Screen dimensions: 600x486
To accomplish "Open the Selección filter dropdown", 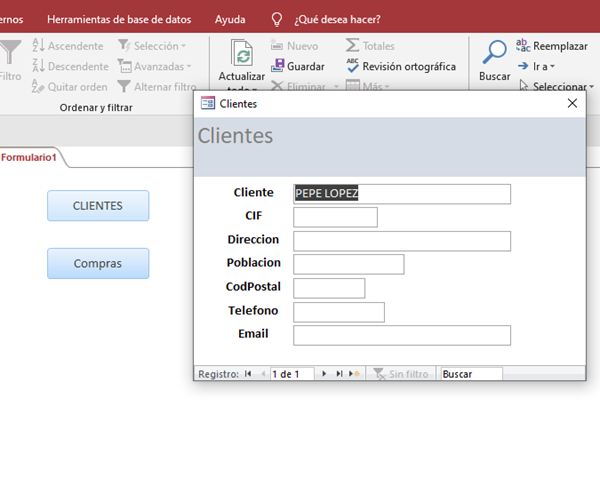I will pyautogui.click(x=152, y=46).
